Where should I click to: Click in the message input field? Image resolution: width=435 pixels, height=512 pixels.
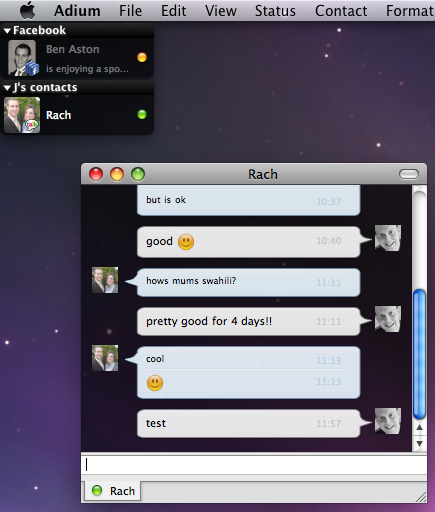click(x=254, y=464)
